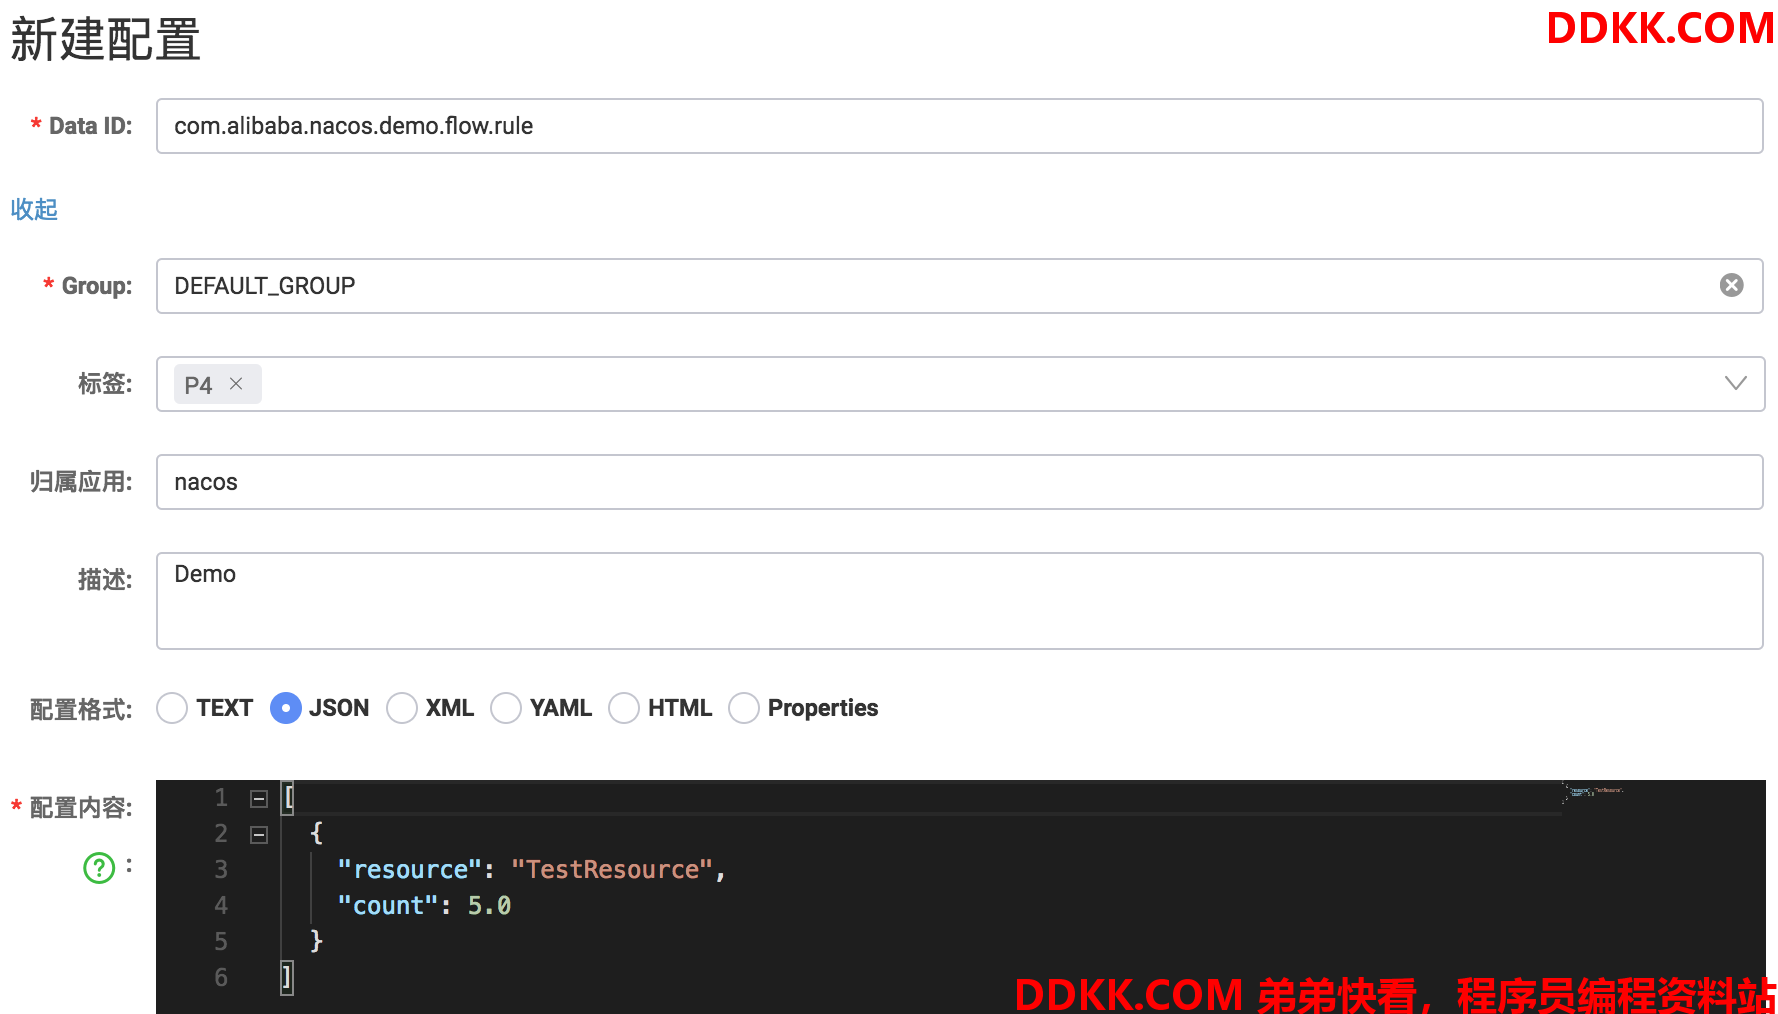Viewport: 1778px width, 1014px height.
Task: Clear the Group field with the X icon
Action: tap(1731, 285)
